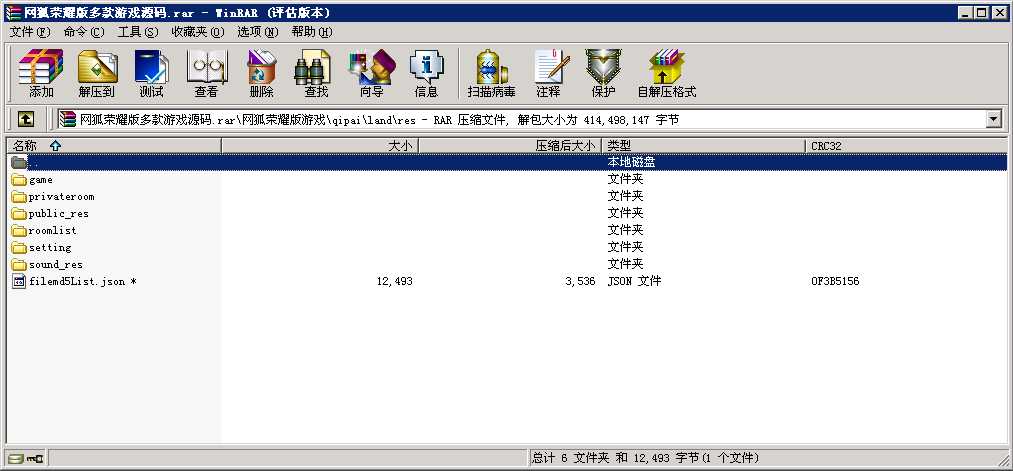The width and height of the screenshot is (1013, 471).
Task: Open the 工具 (Tools) menu
Action: pyautogui.click(x=138, y=32)
